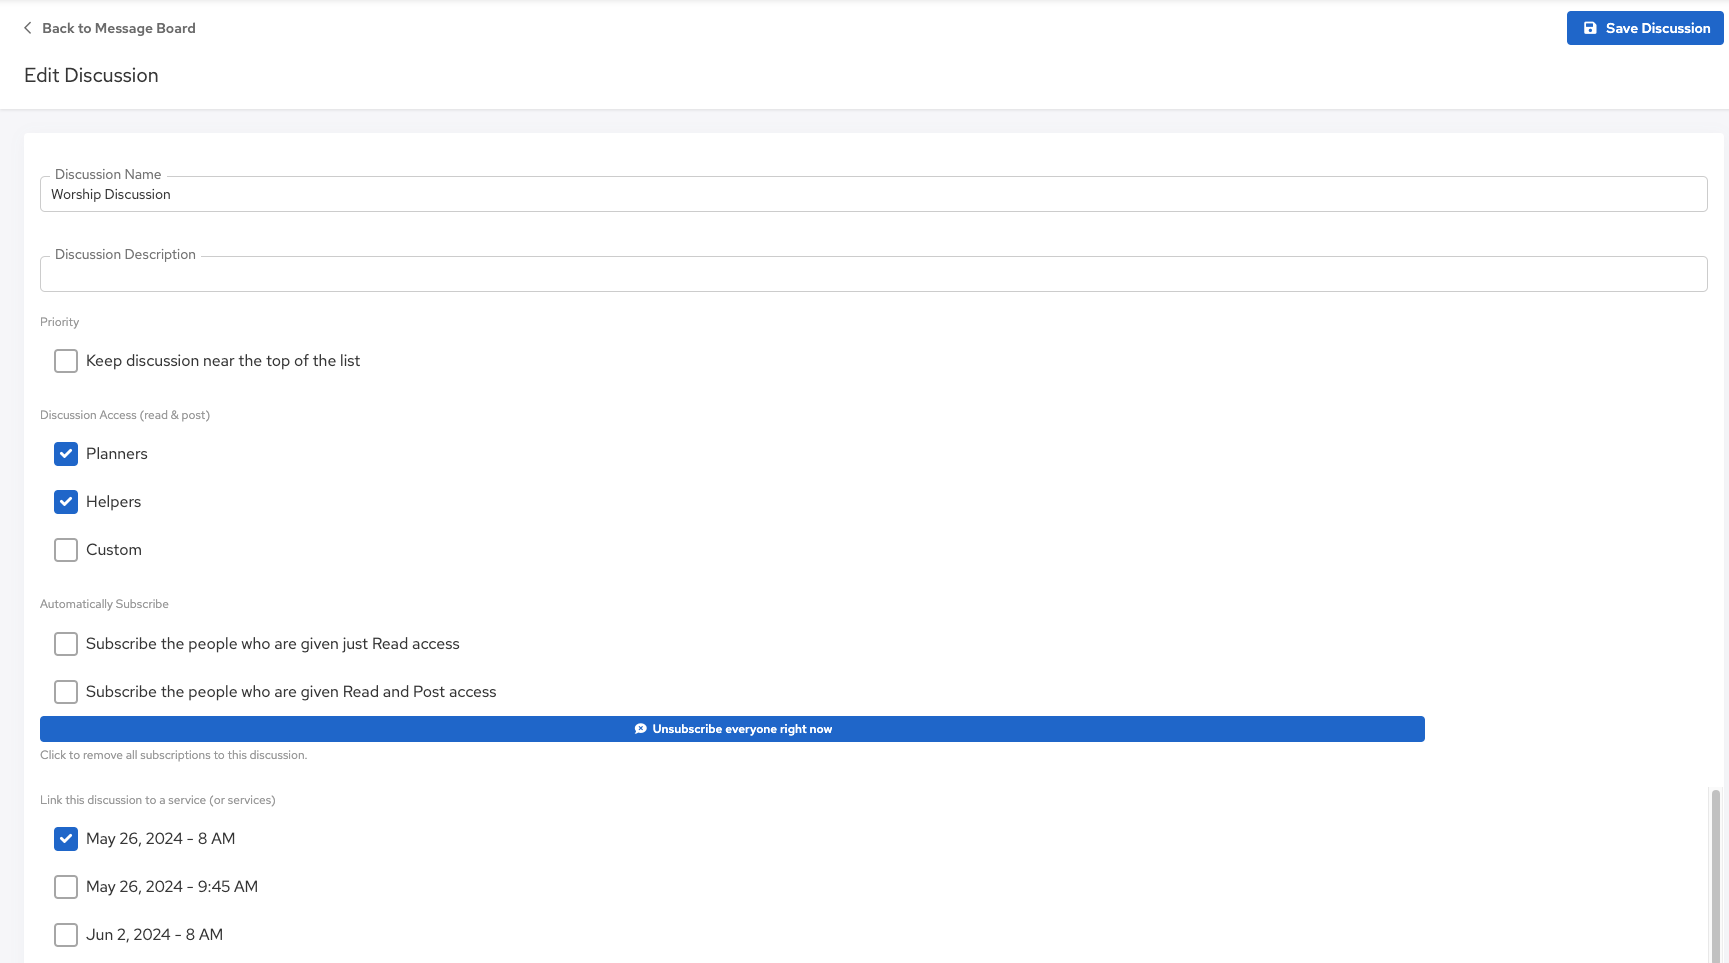
Task: Click Unsubscribe everyone right now button
Action: tap(732, 729)
